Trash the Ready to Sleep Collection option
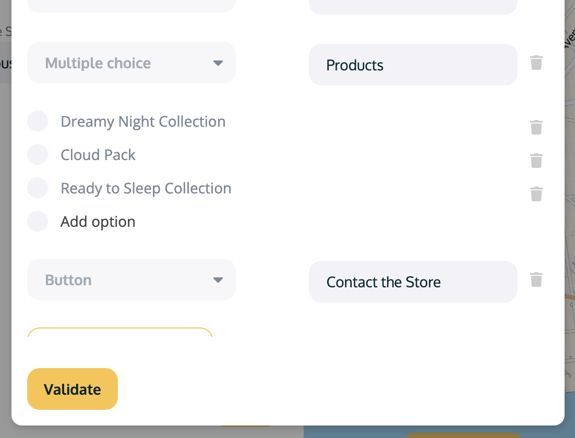Screen dimensions: 575x438 (536, 194)
